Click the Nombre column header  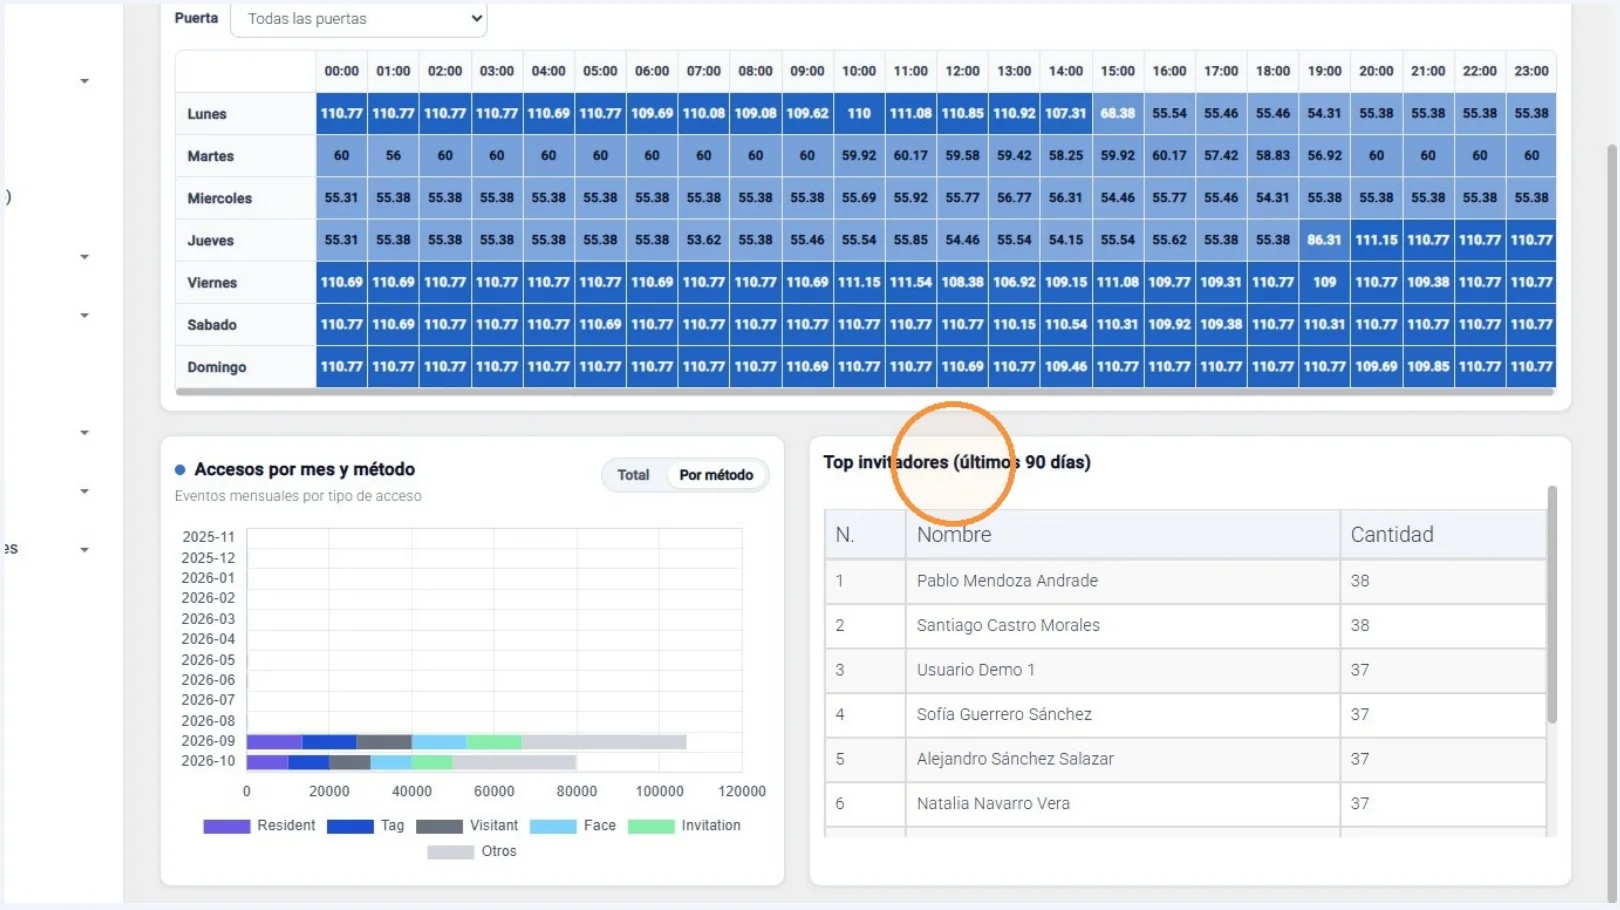click(1122, 535)
